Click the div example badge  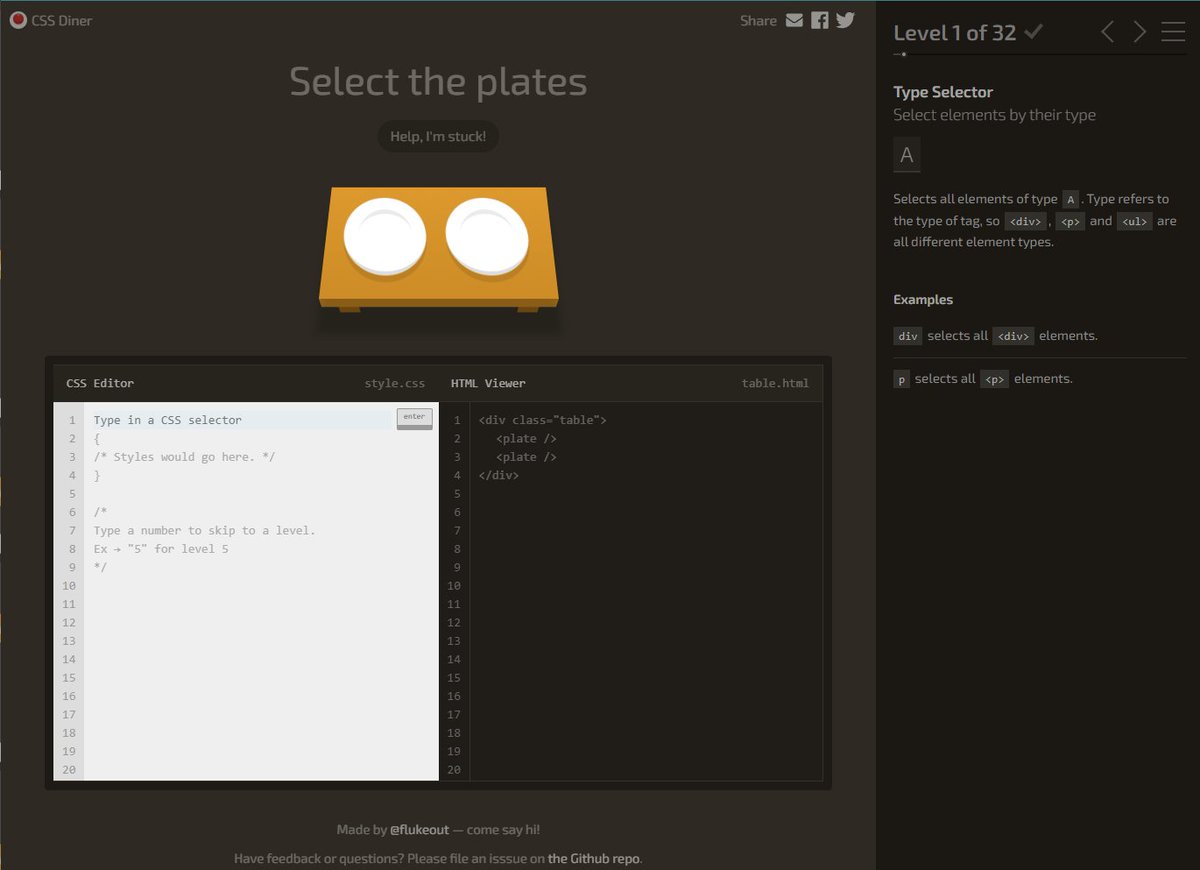pos(907,336)
